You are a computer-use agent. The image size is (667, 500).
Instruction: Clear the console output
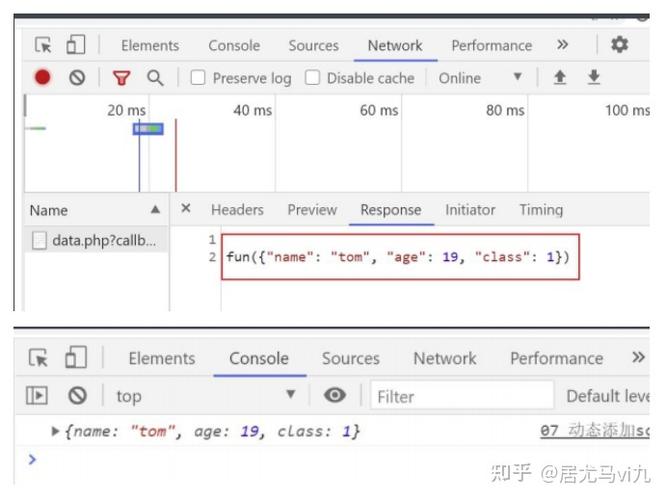coord(77,396)
